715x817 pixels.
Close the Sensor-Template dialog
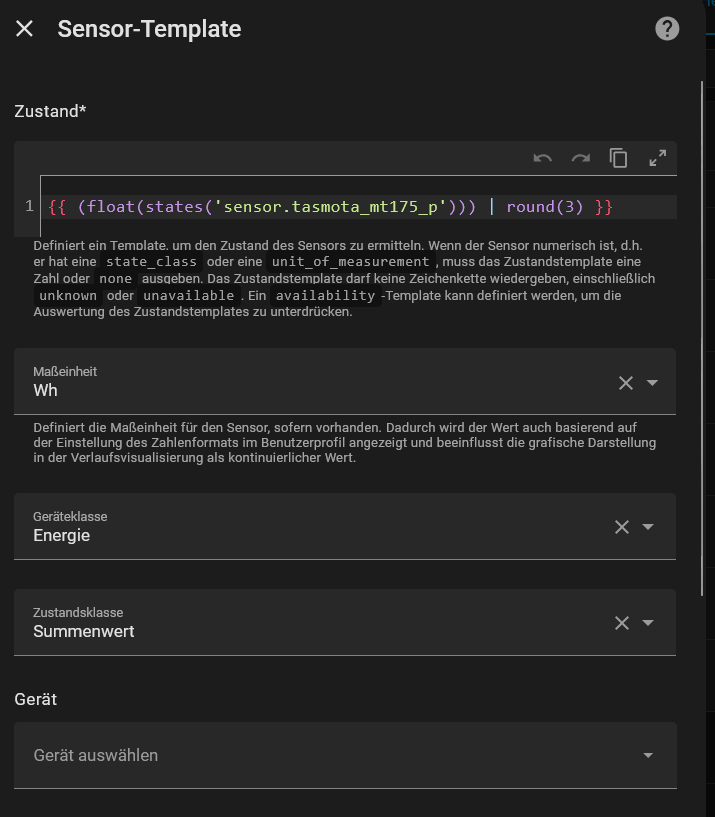pos(25,29)
